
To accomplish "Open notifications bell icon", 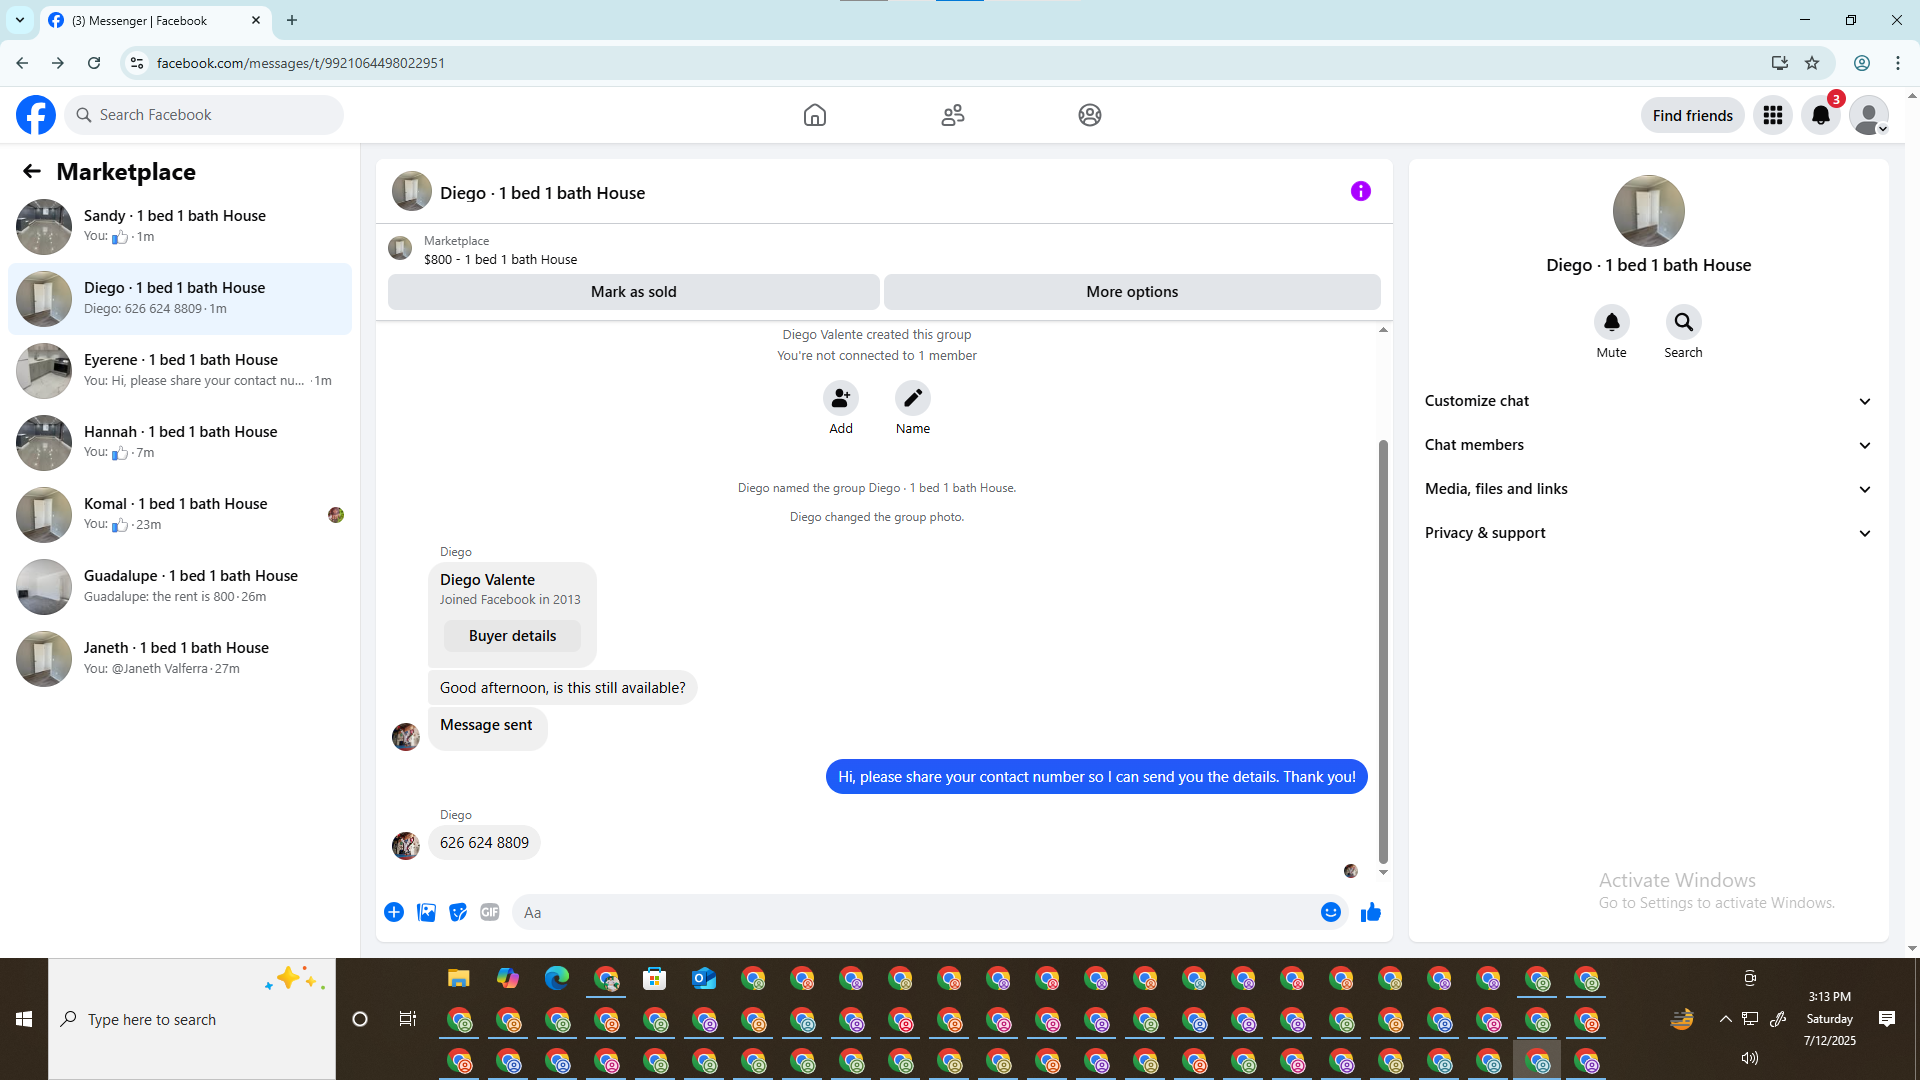I will (x=1820, y=116).
